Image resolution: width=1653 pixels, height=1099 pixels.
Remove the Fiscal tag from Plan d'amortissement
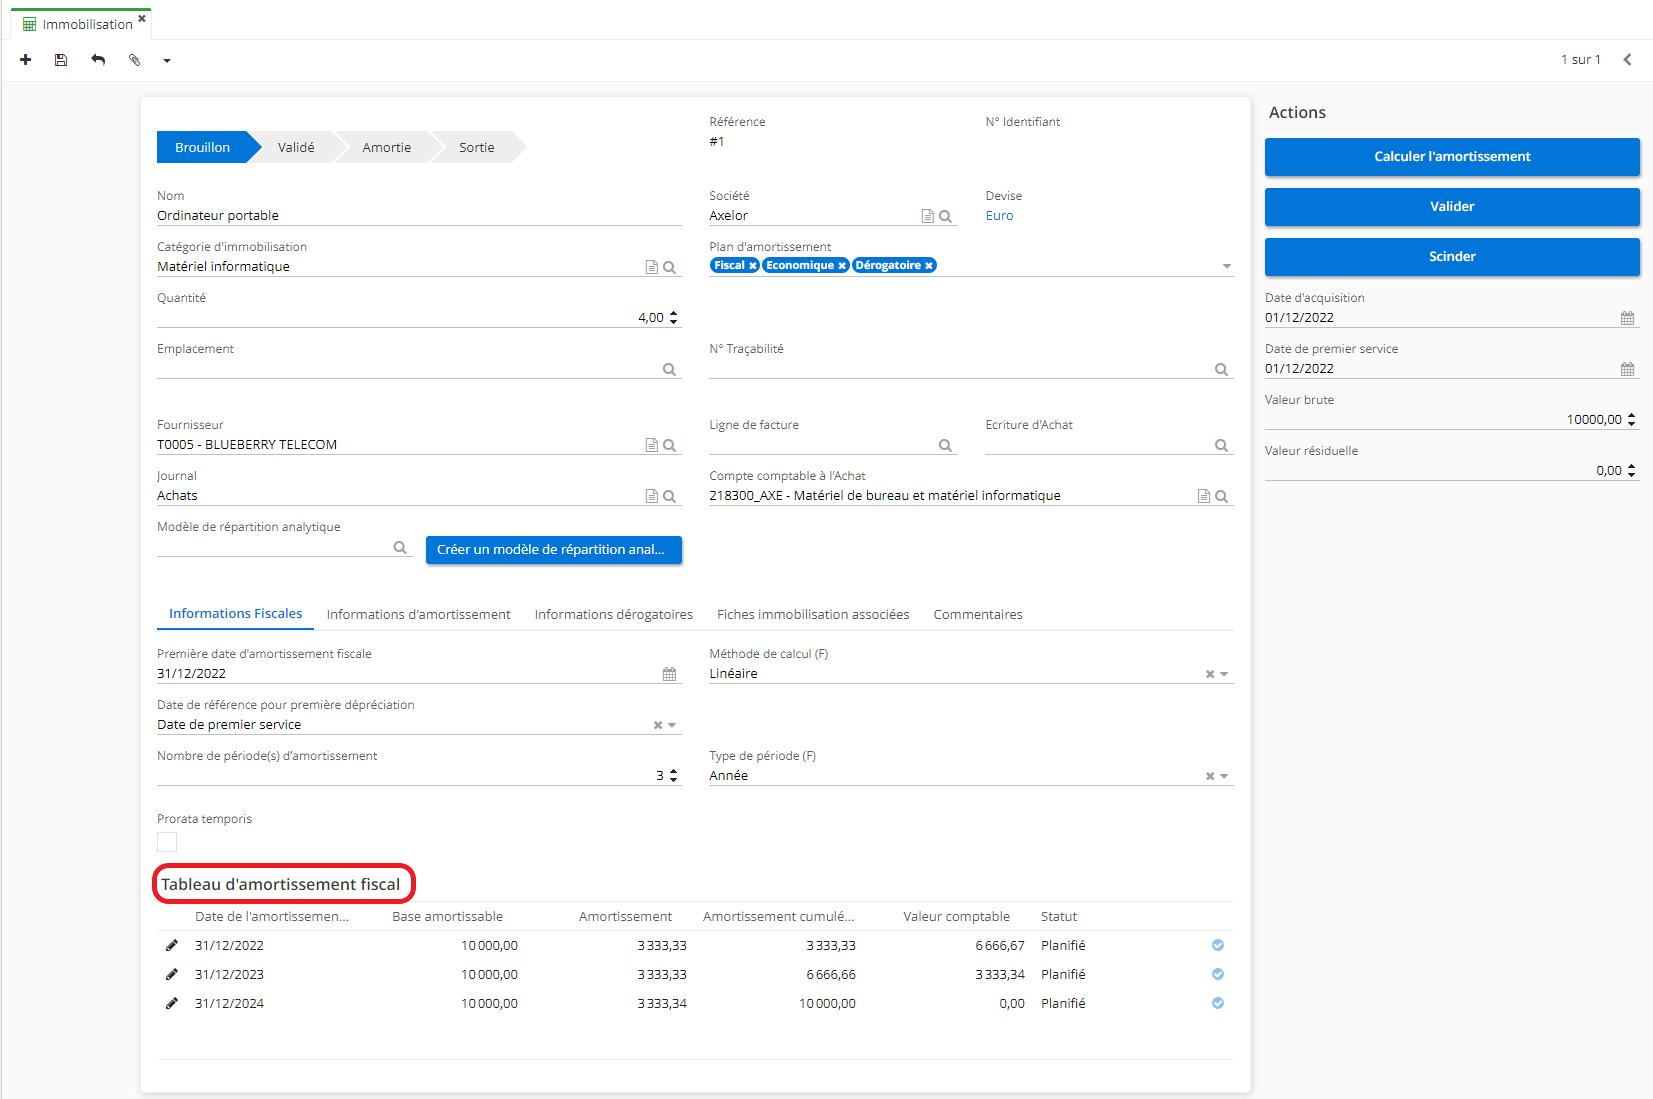coord(753,266)
